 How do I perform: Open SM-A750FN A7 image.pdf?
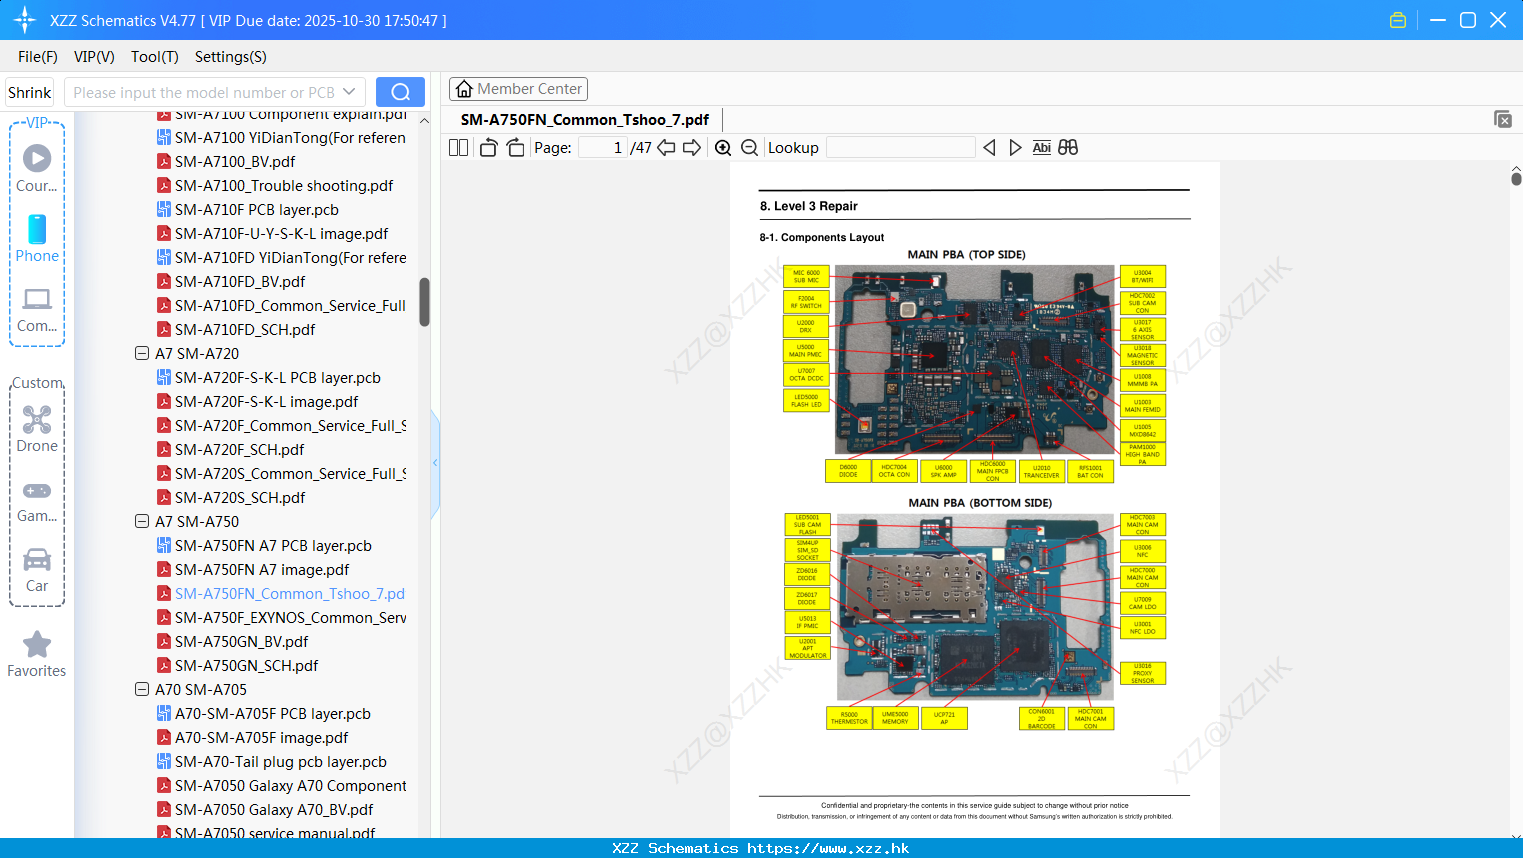tap(262, 569)
